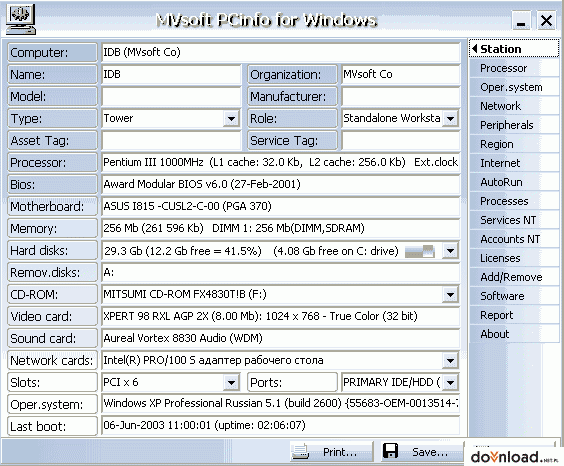This screenshot has width=564, height=466.
Task: Click the floppy disk save icon
Action: tap(391, 451)
